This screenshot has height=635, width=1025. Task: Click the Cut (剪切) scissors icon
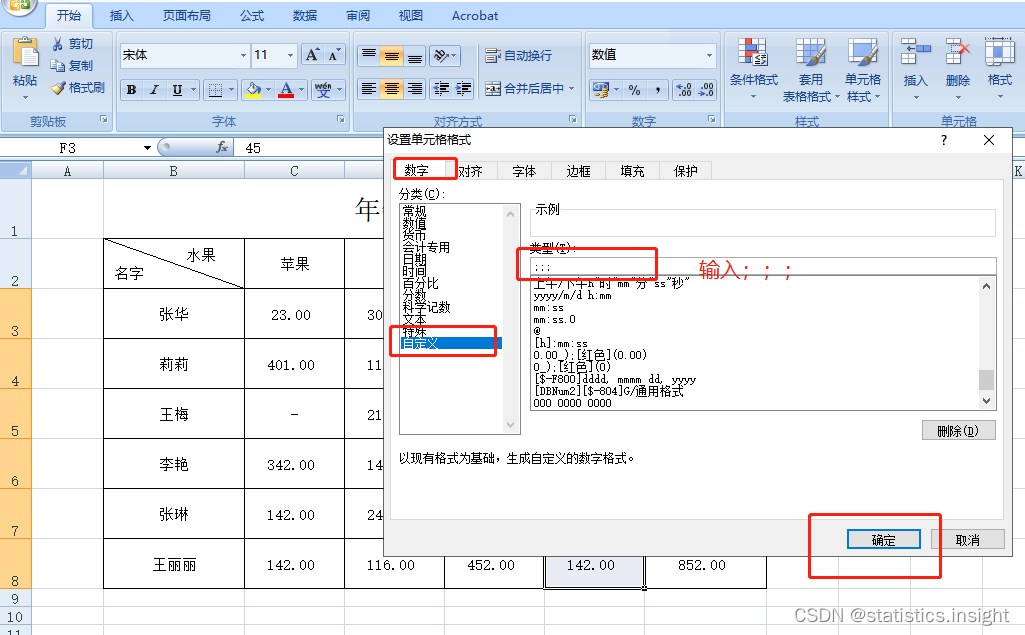pyautogui.click(x=58, y=44)
